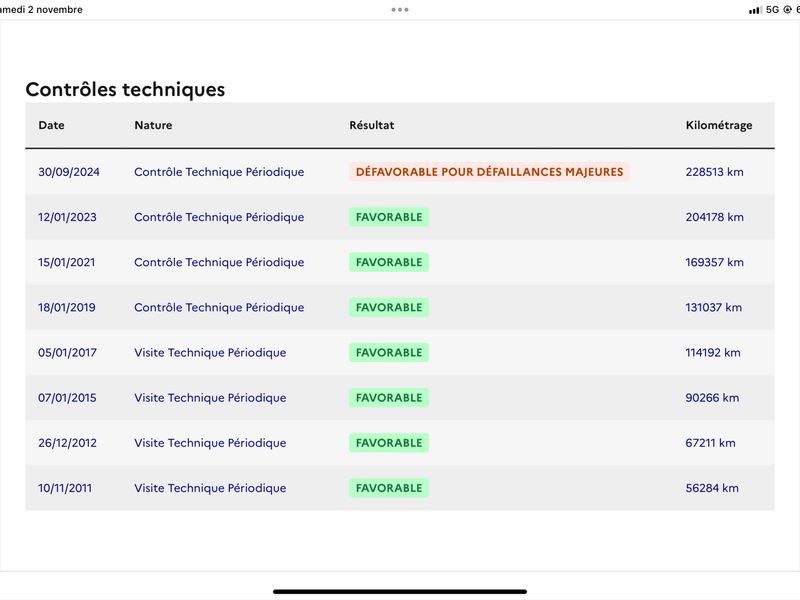The image size is (800, 600).
Task: Select the FAVORABLE badge for 12/01/2023
Action: [389, 217]
